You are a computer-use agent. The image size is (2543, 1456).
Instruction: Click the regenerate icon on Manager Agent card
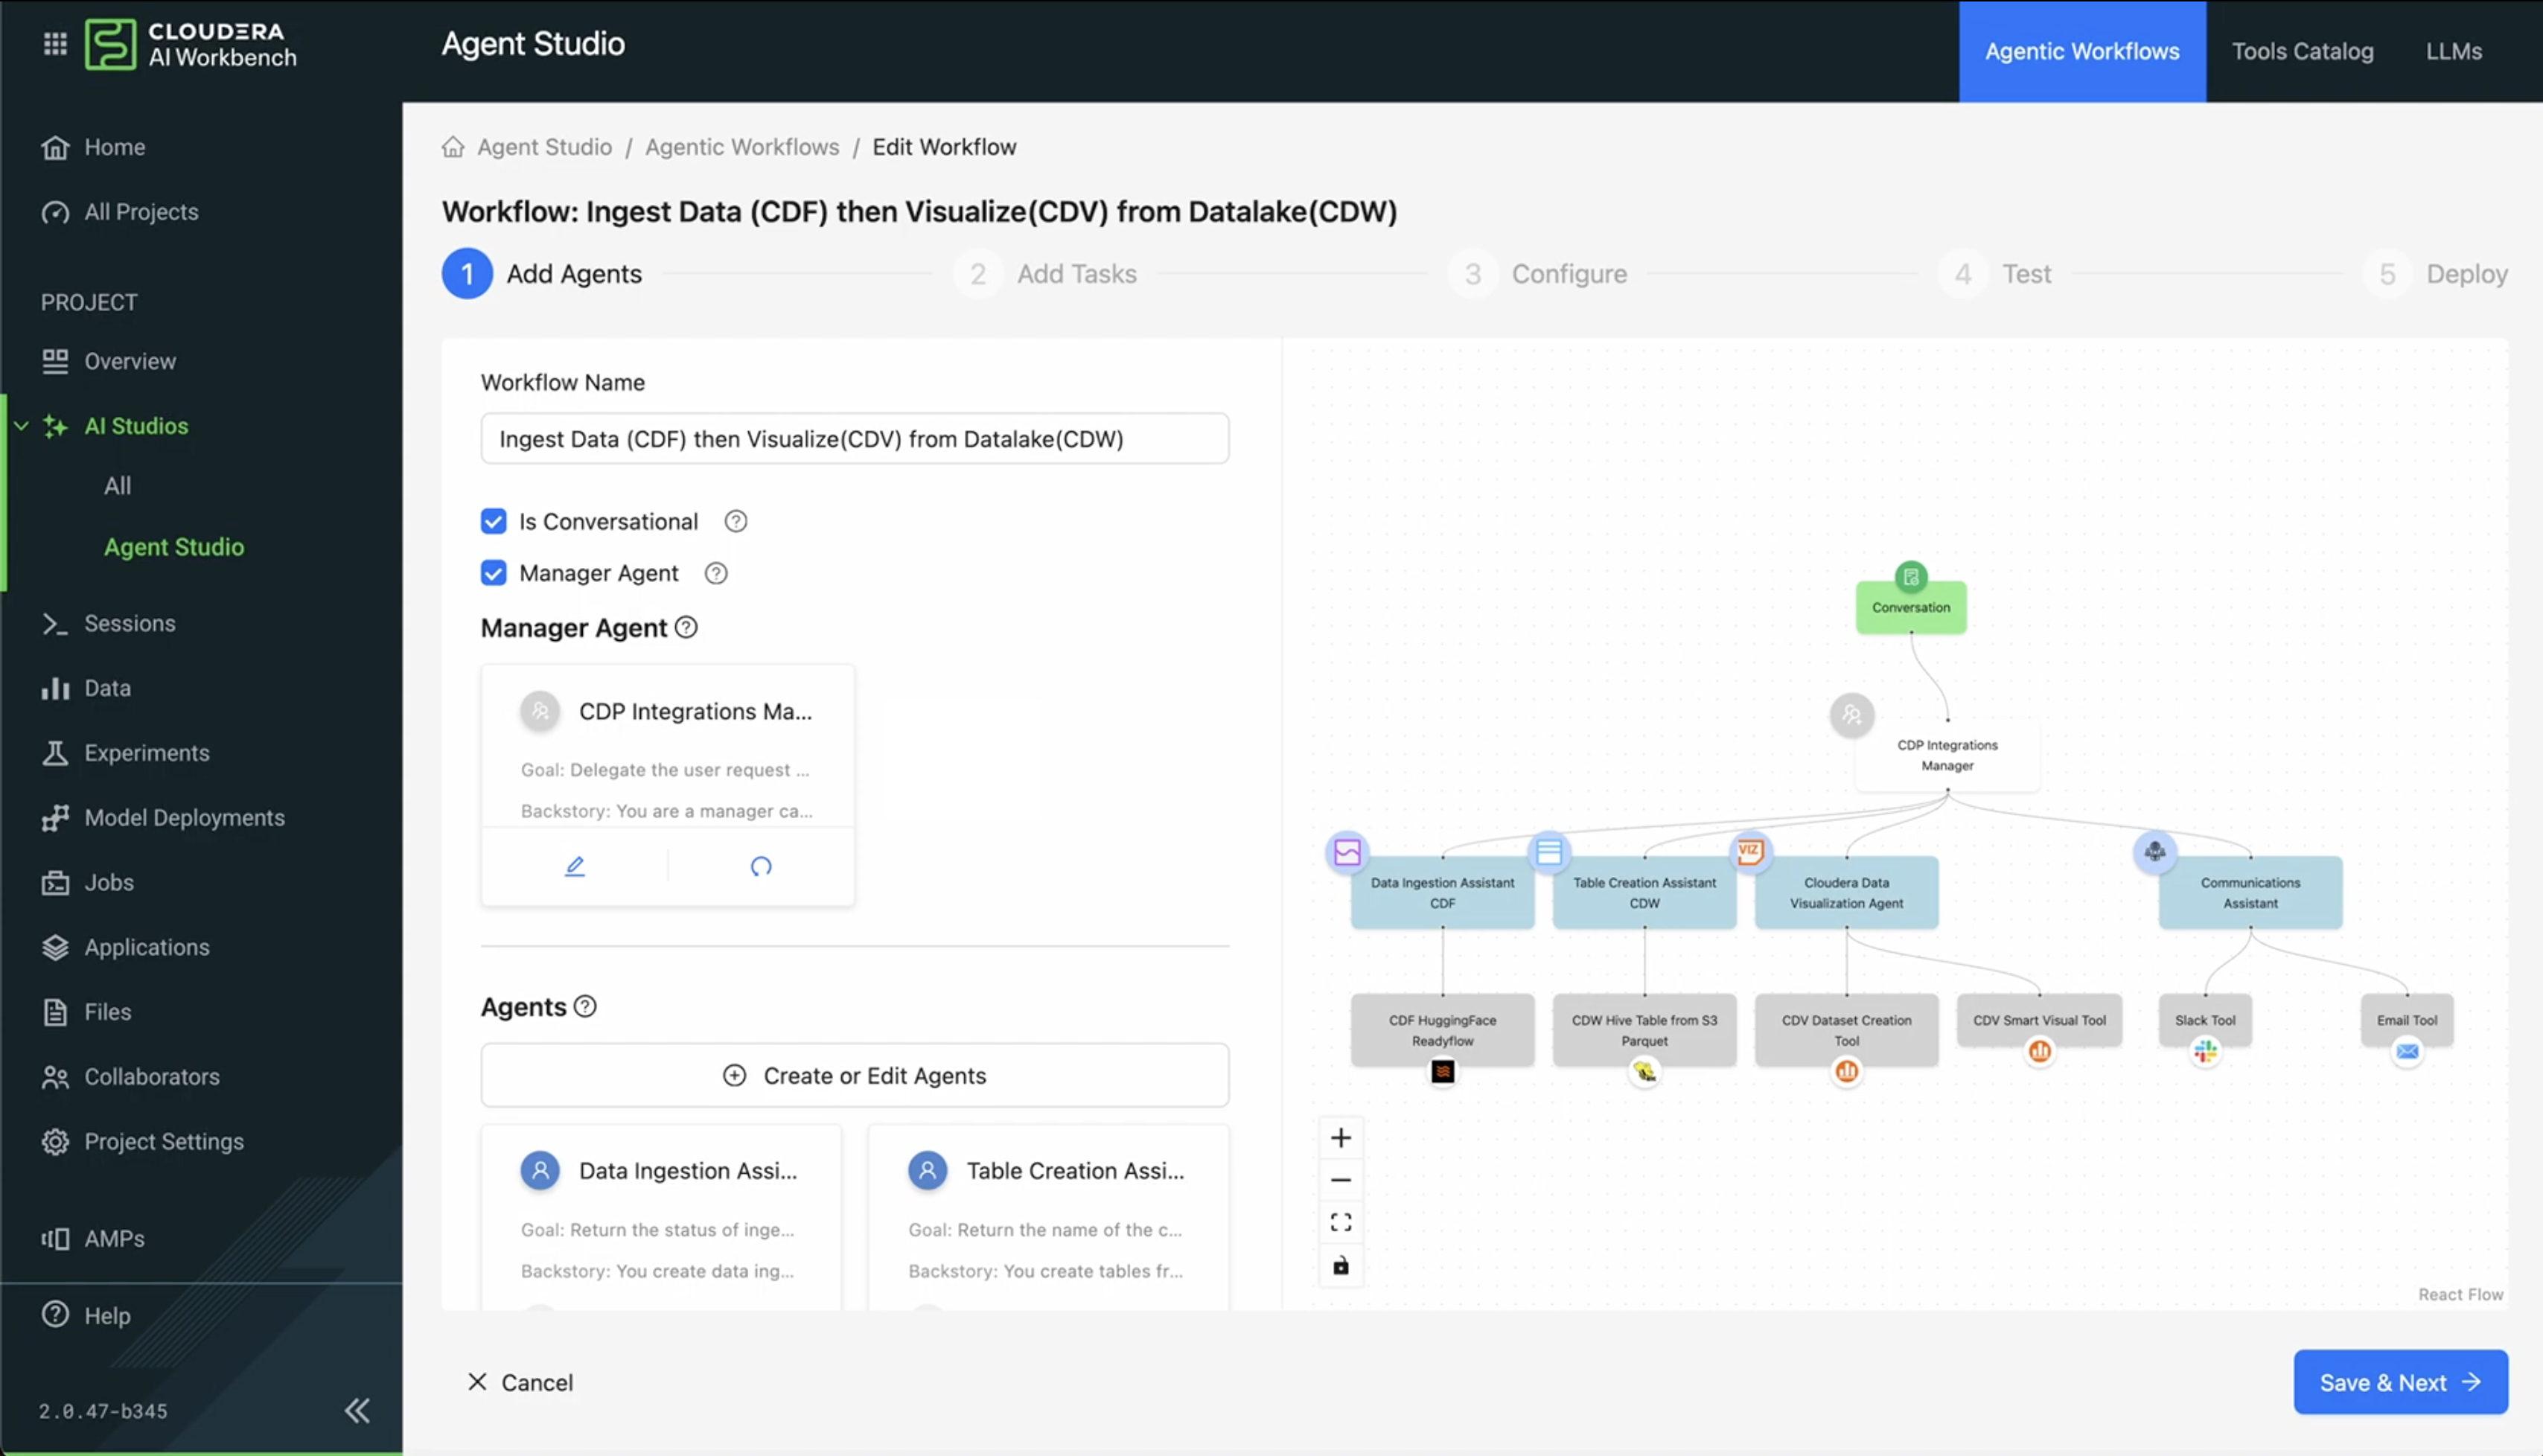(x=761, y=866)
